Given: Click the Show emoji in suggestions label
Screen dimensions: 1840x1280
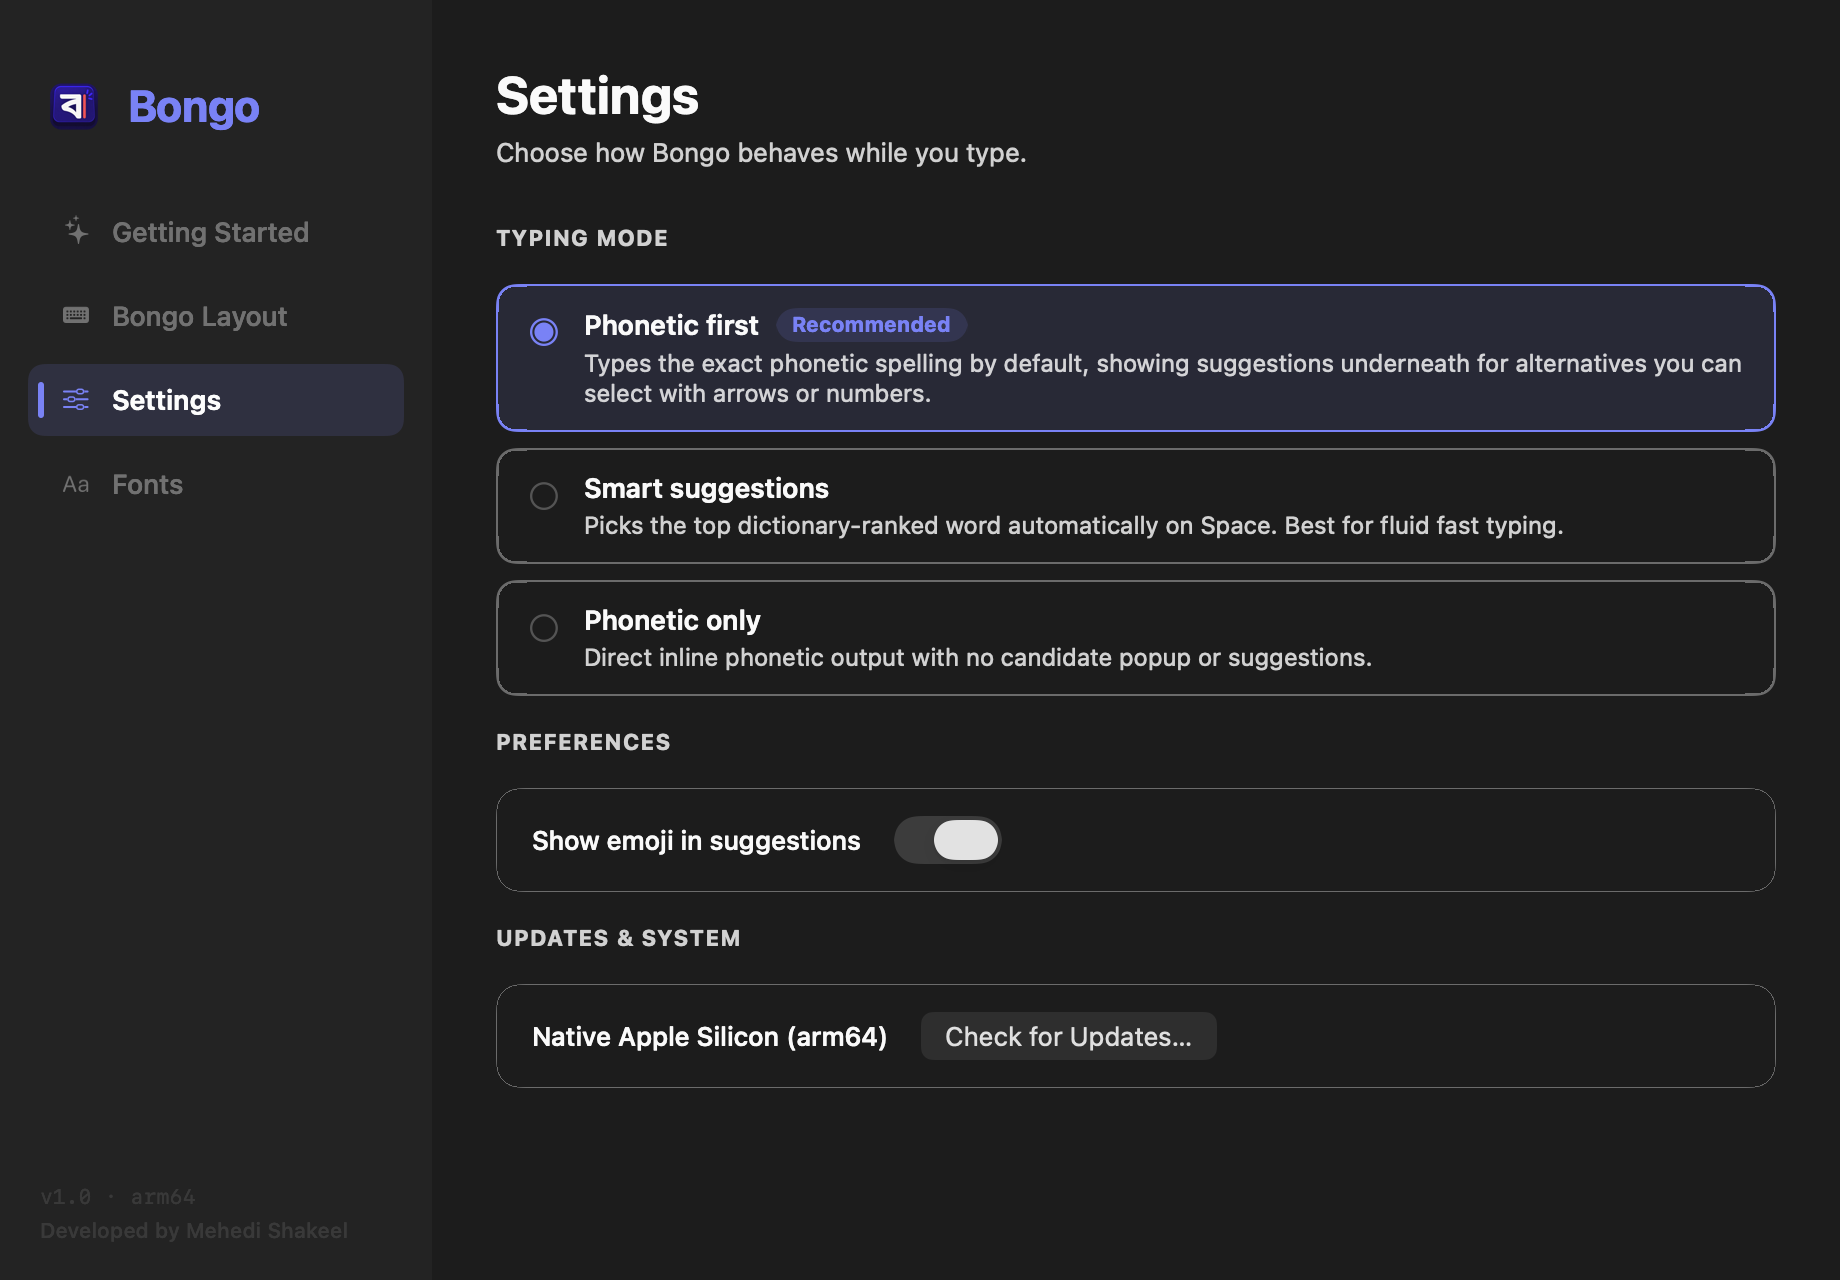Looking at the screenshot, I should point(696,841).
